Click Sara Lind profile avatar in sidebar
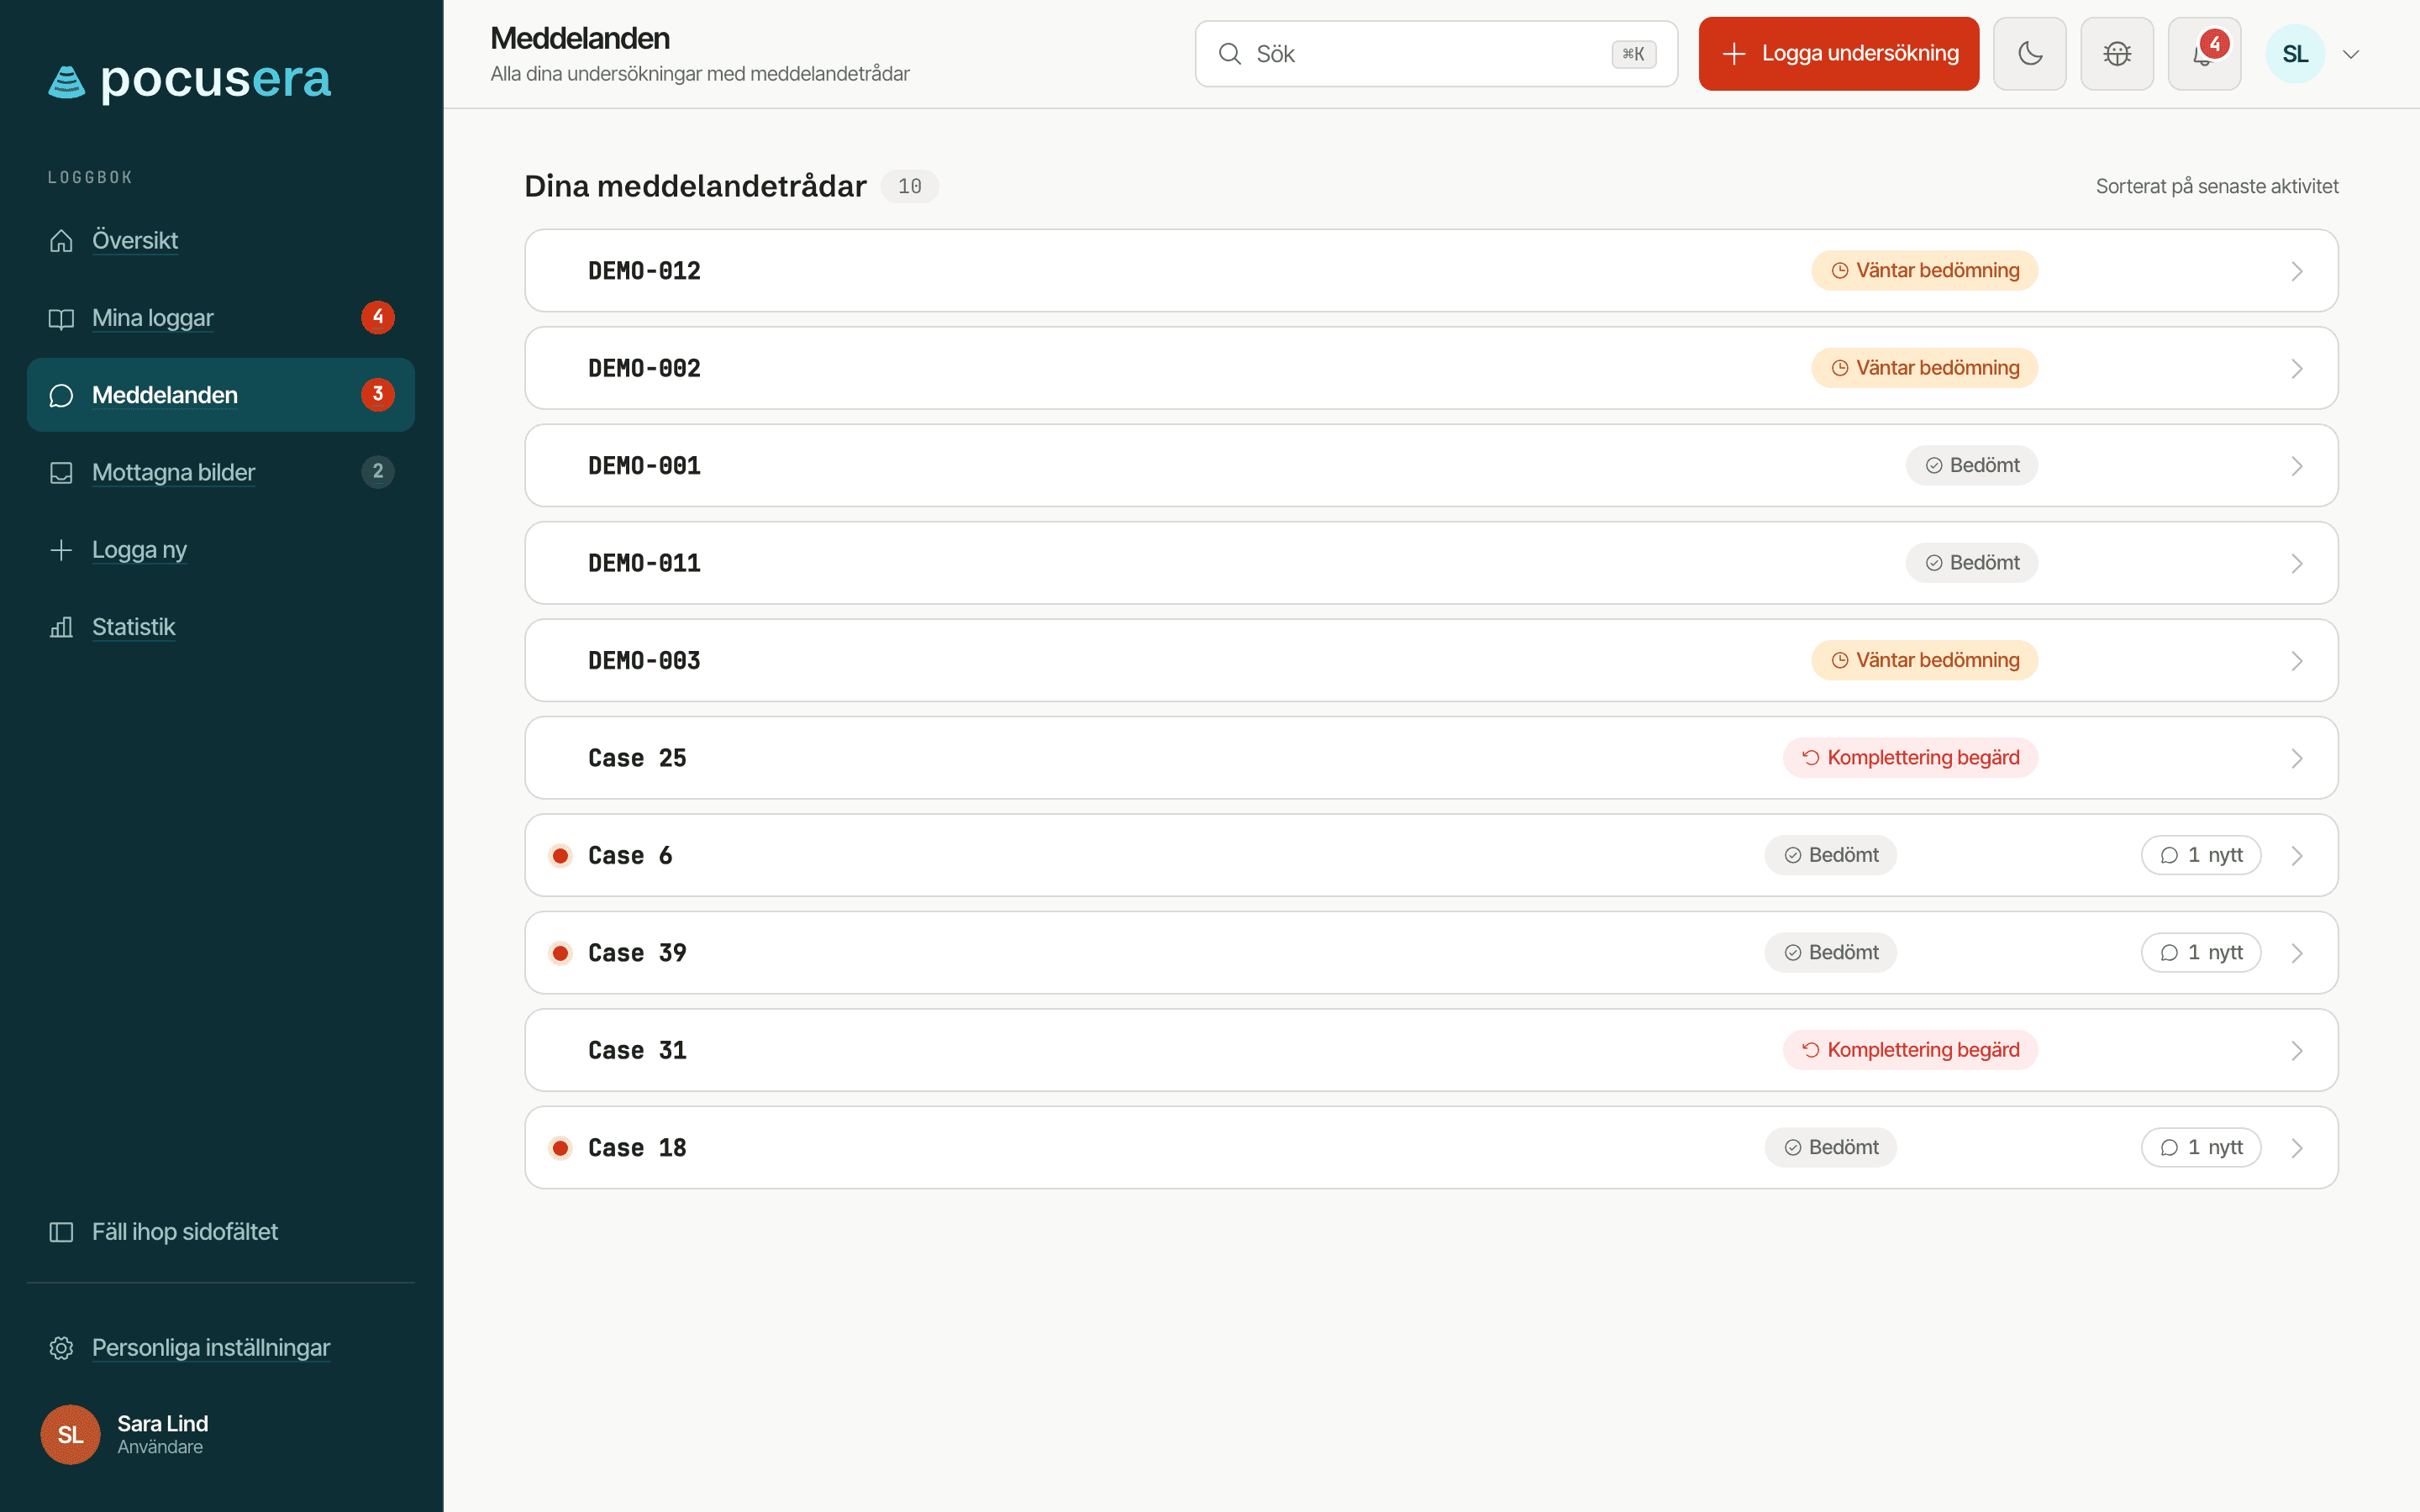The width and height of the screenshot is (2420, 1512). click(70, 1434)
